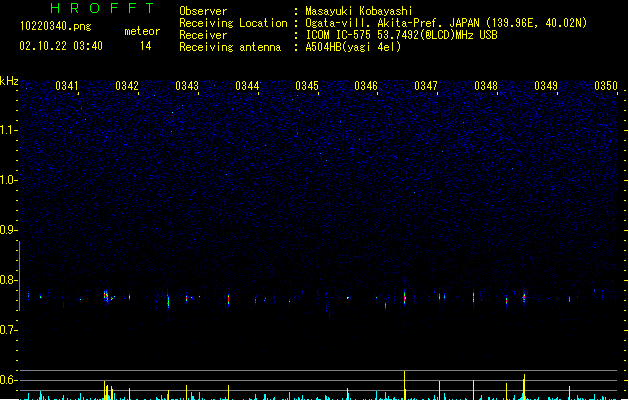The height and width of the screenshot is (400, 629).
Task: Click the 0346 time marker
Action: pyautogui.click(x=366, y=86)
